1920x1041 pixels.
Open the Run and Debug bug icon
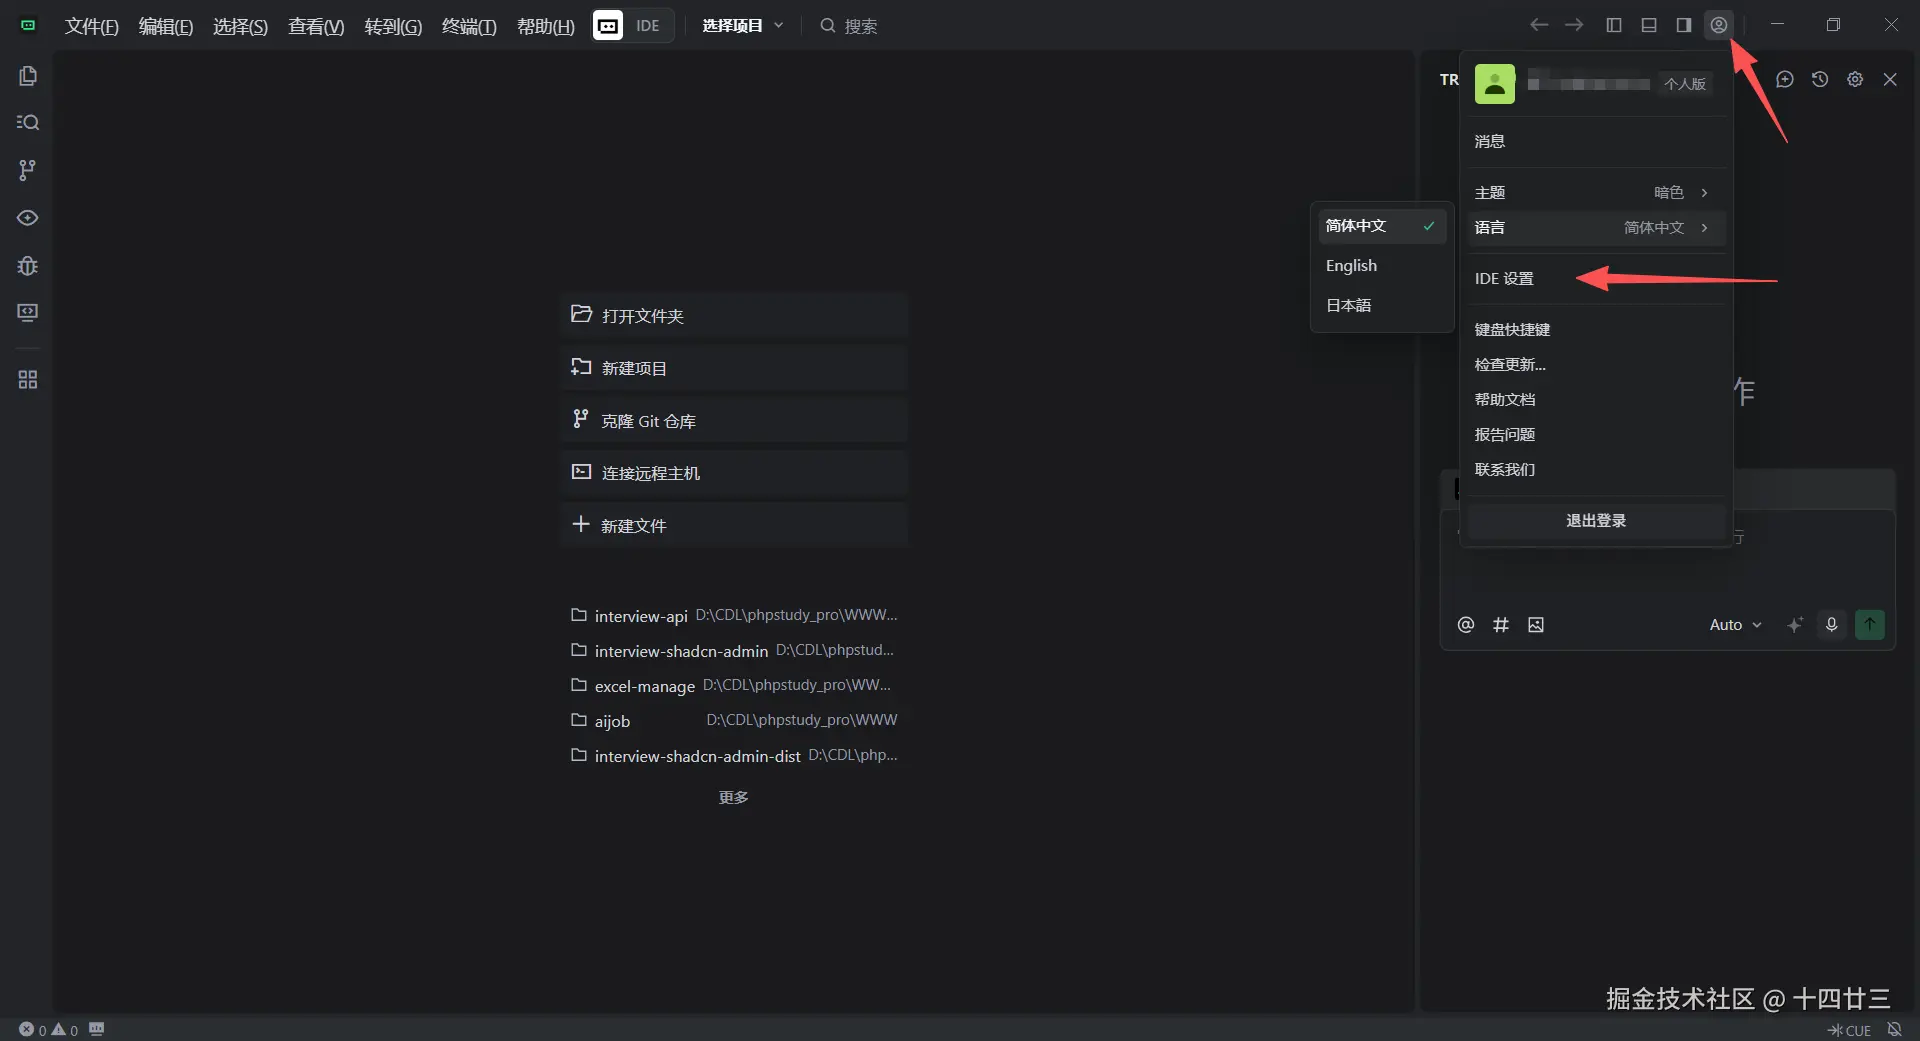(x=28, y=266)
